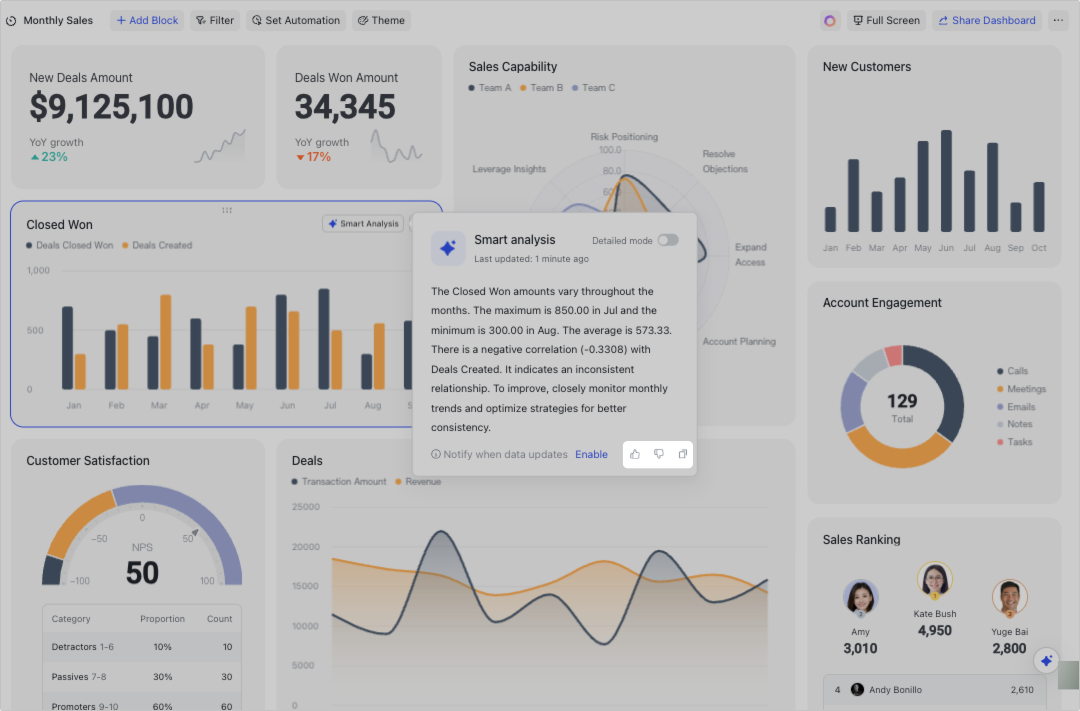
Task: Open Set Automation from the toolbar
Action: (x=296, y=20)
